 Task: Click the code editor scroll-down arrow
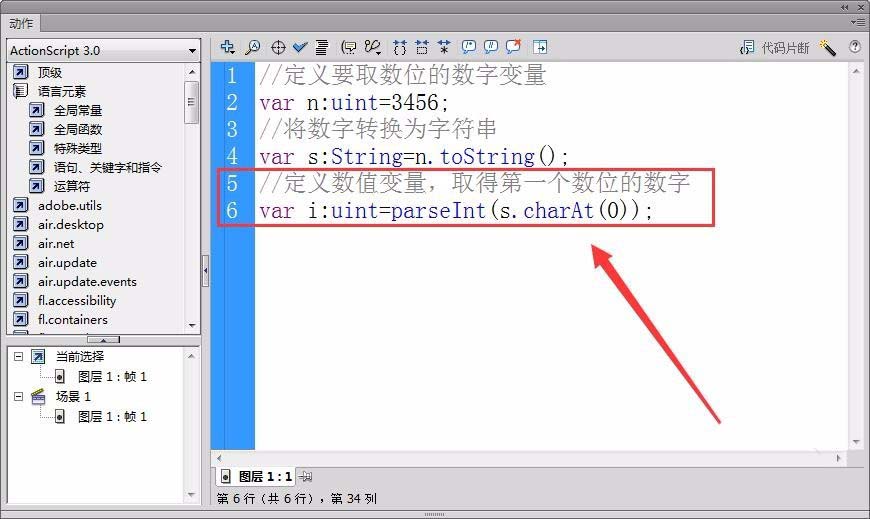[x=856, y=442]
